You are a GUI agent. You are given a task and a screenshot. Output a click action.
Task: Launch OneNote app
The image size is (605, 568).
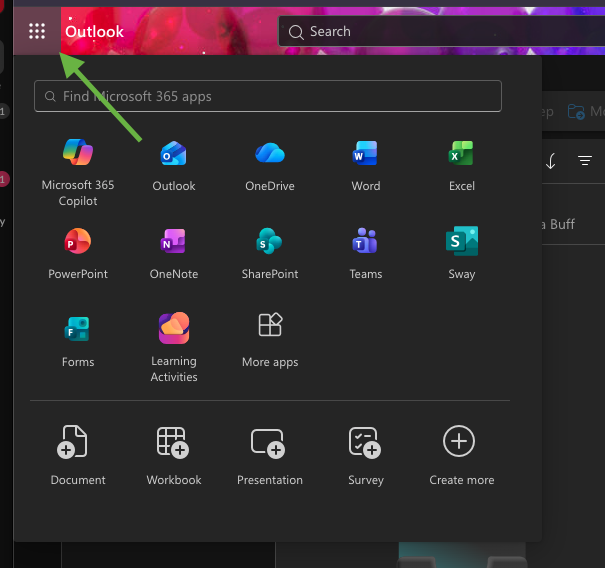[174, 254]
